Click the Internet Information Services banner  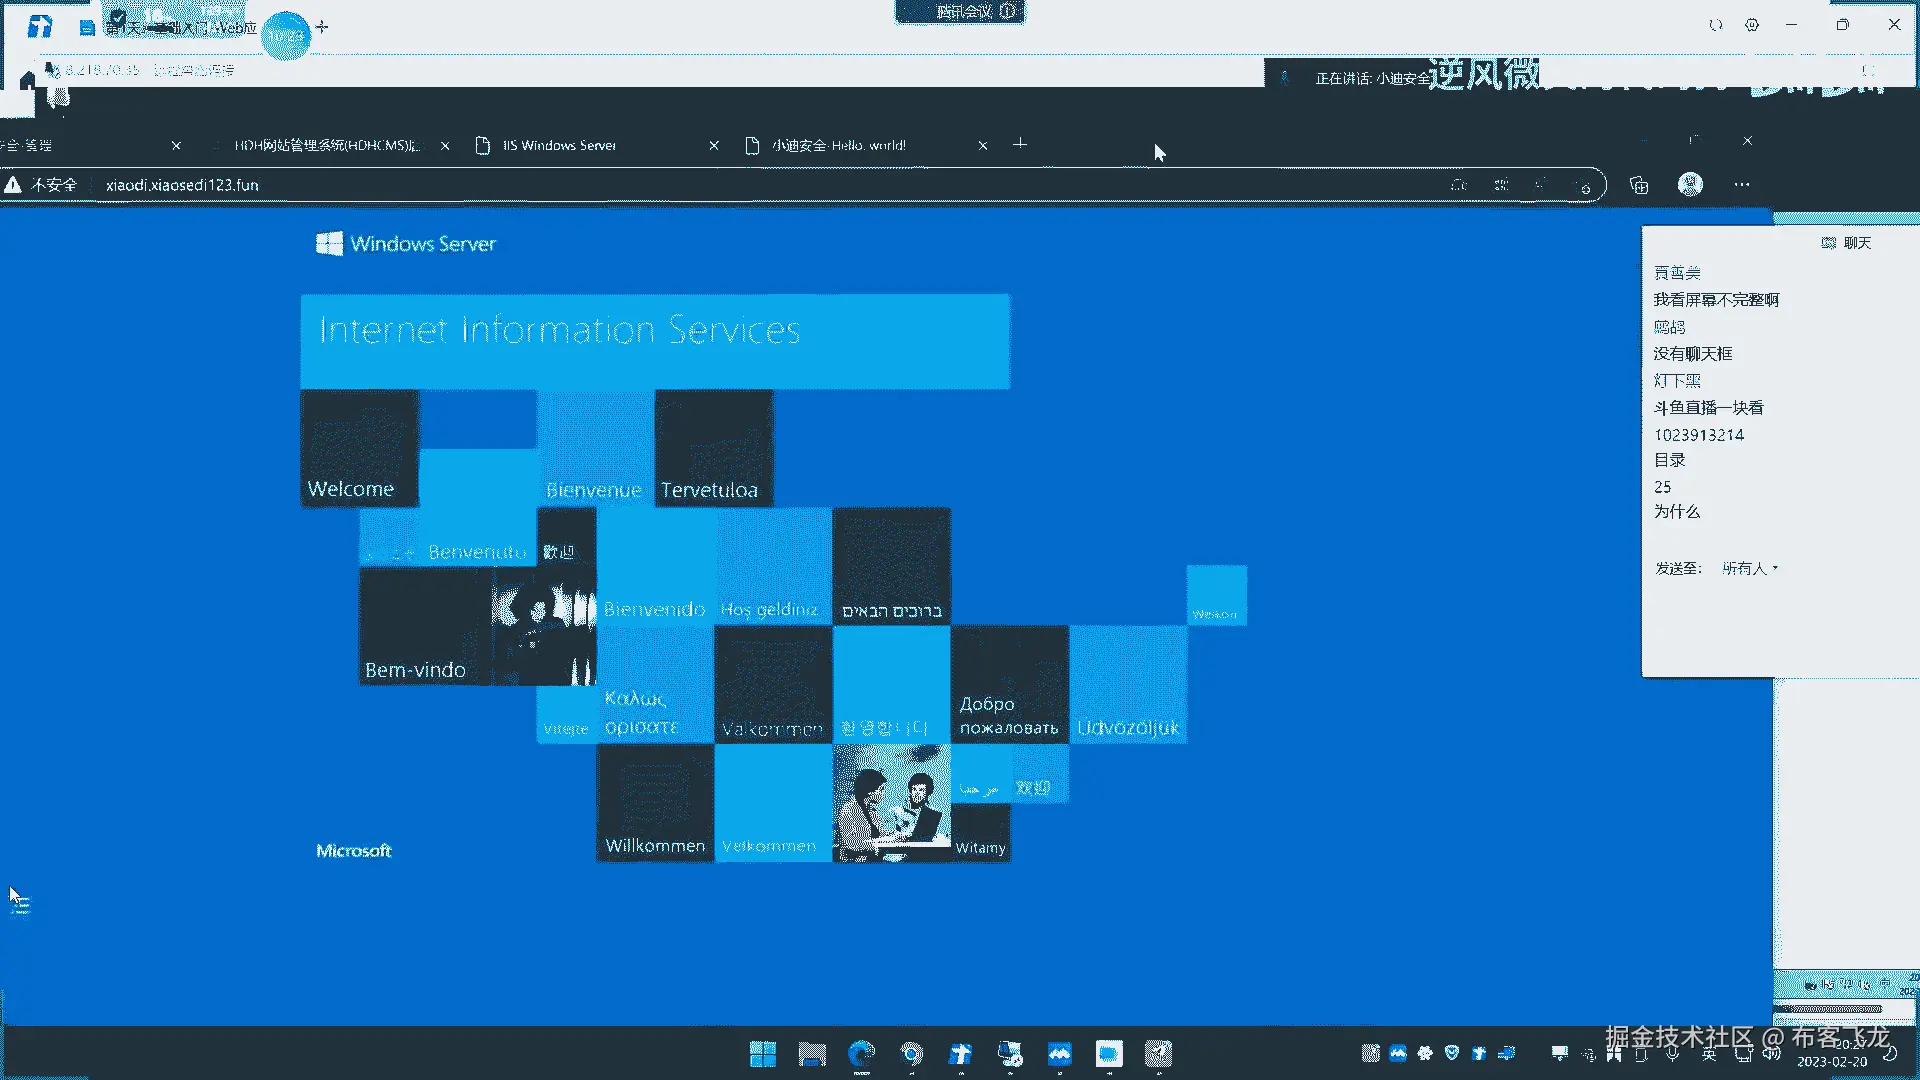(654, 340)
